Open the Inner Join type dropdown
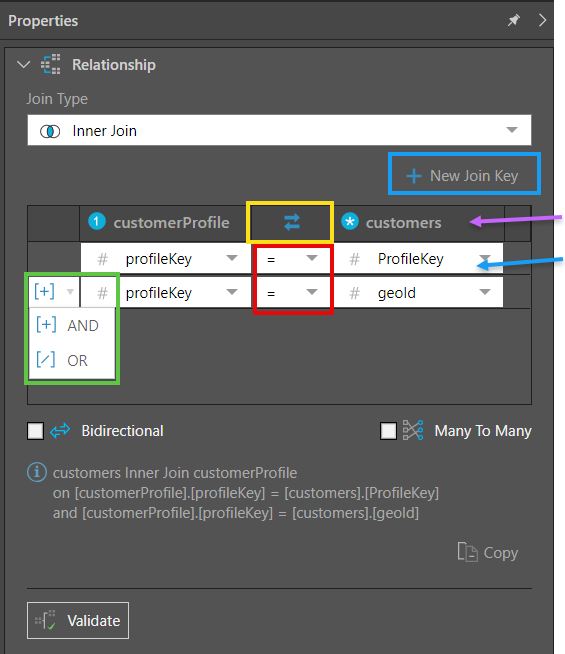Image resolution: width=565 pixels, height=654 pixels. (279, 130)
